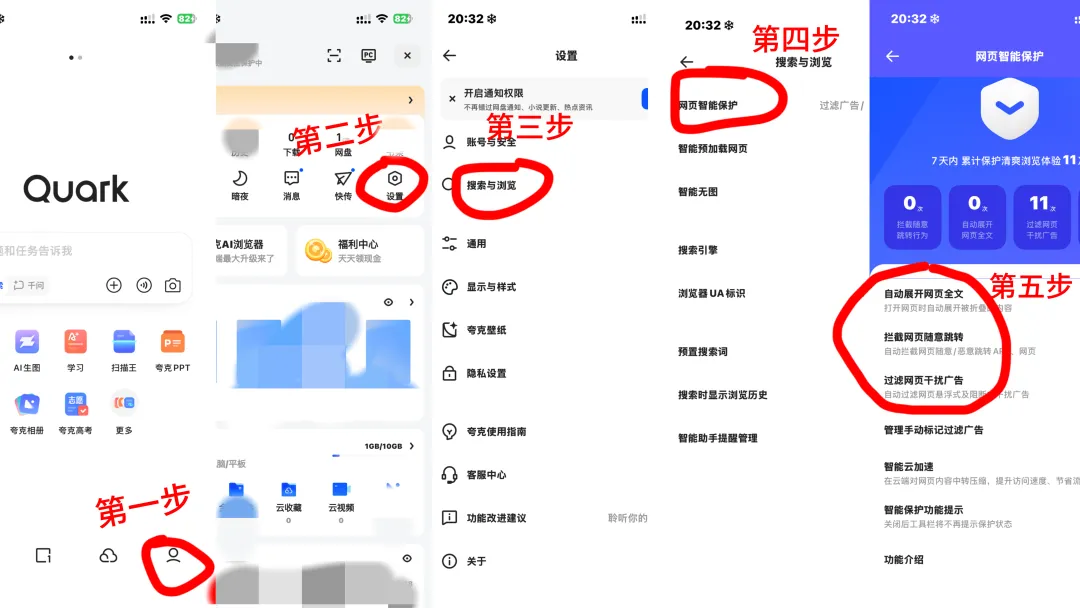
Task: Tap the shield protection icon
Action: [1009, 108]
